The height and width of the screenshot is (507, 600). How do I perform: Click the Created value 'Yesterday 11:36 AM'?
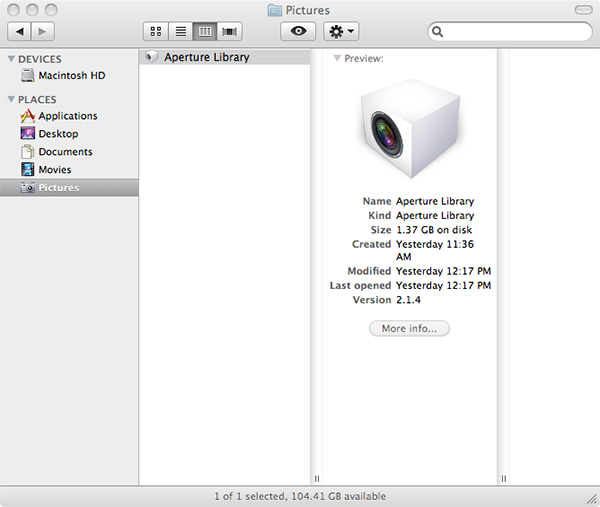[x=435, y=250]
